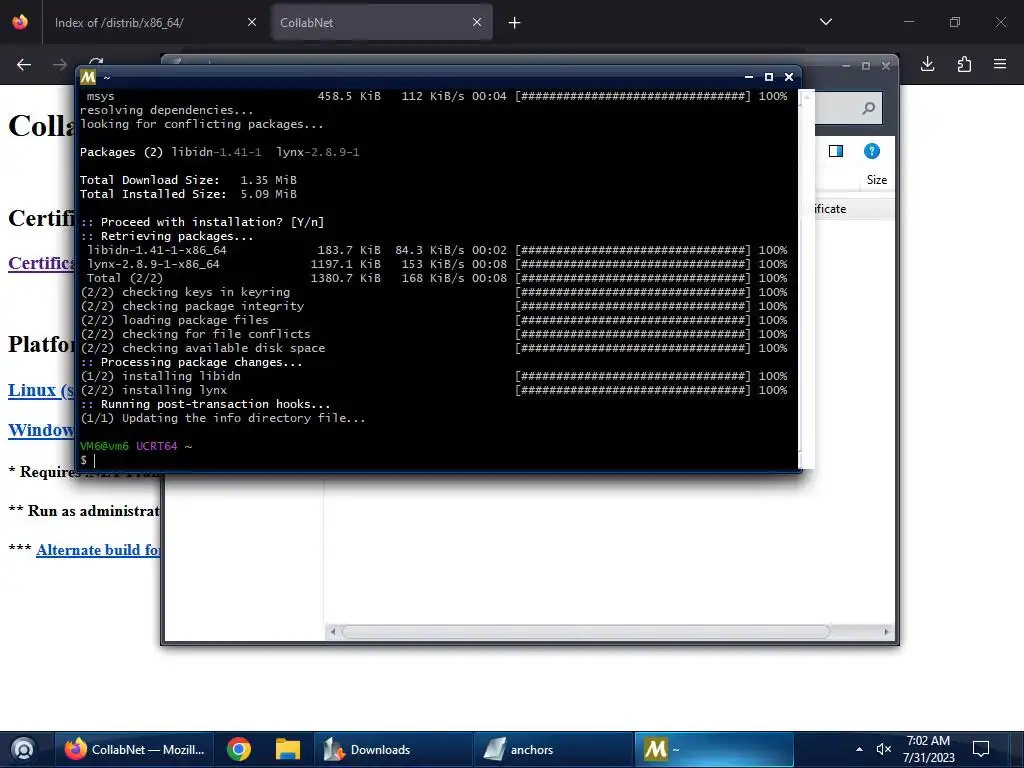Click the Firefox logo icon in the browser
Image resolution: width=1024 pixels, height=768 pixels.
pyautogui.click(x=20, y=22)
